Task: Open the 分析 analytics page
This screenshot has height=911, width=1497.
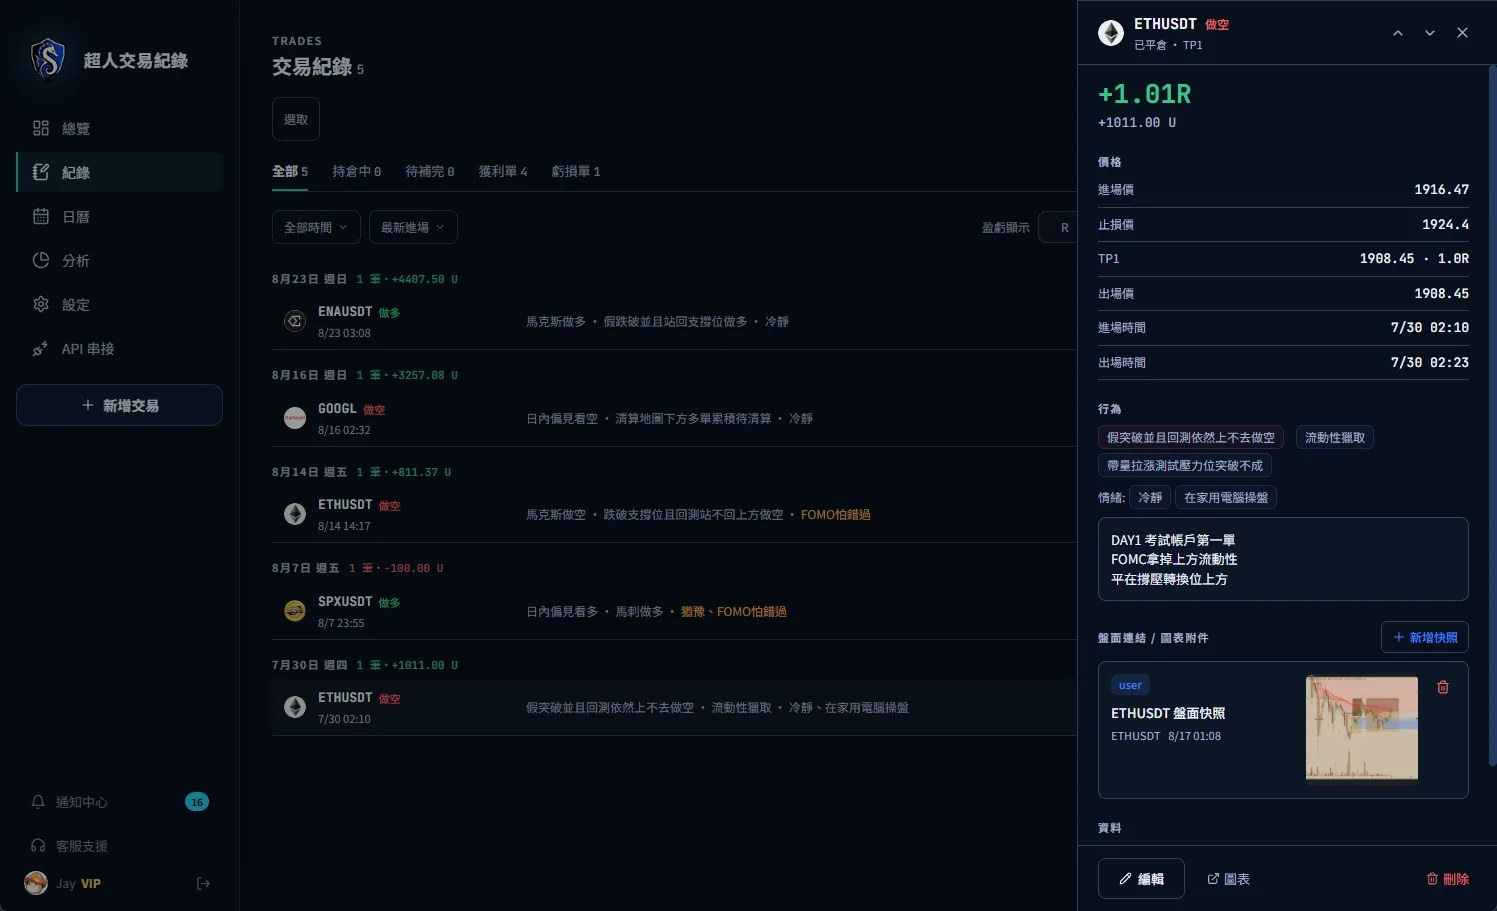Action: 119,260
